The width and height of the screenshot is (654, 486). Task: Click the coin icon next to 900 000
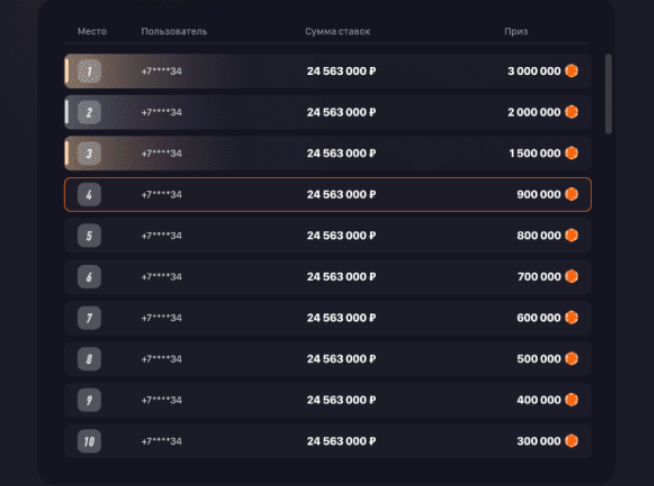click(571, 194)
